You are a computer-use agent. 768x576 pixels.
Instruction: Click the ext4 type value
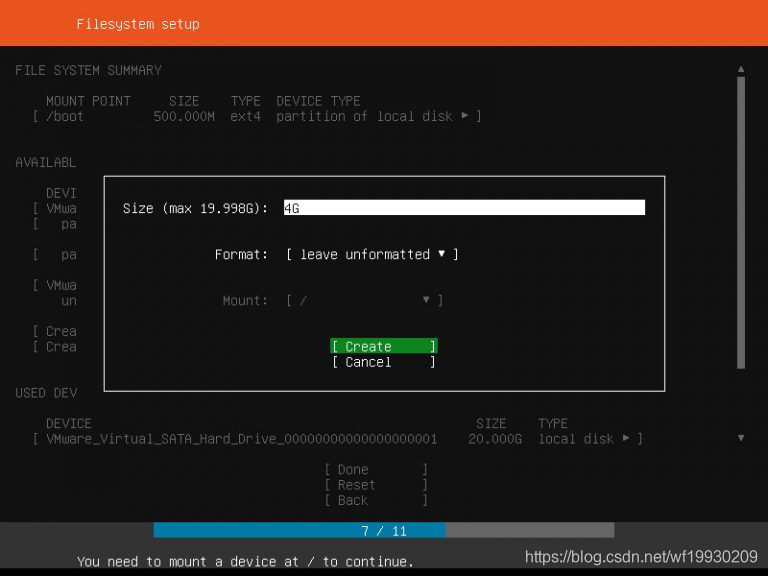click(x=245, y=116)
